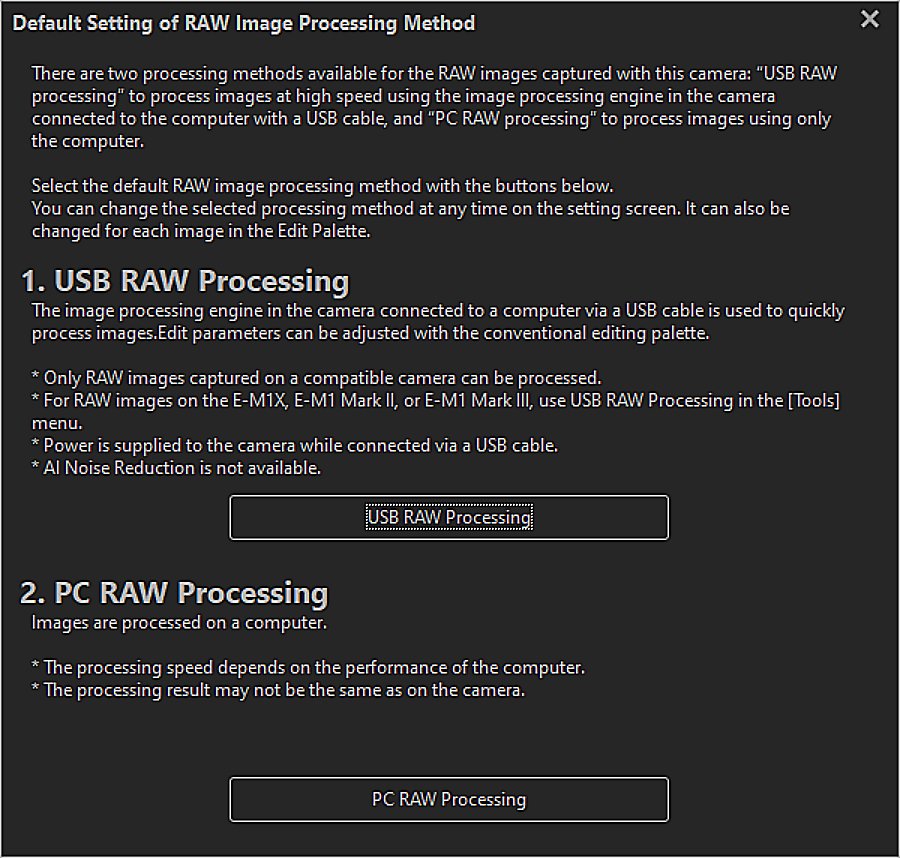Choose the PC RAW Processing button
Image resolution: width=900 pixels, height=858 pixels.
(449, 799)
